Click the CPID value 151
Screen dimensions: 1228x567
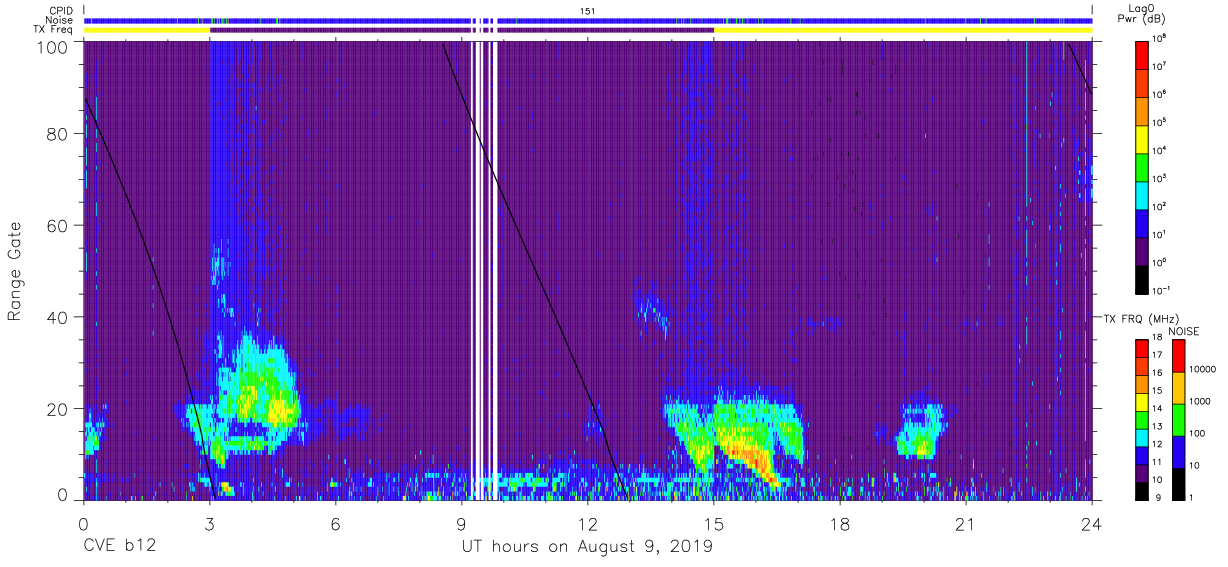[588, 11]
